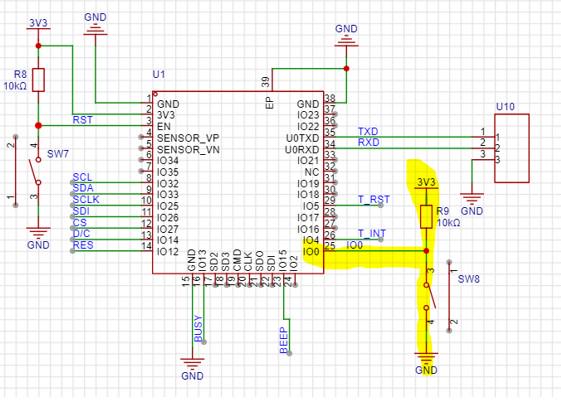Click the NC pin name
561x402 pixels.
point(312,172)
